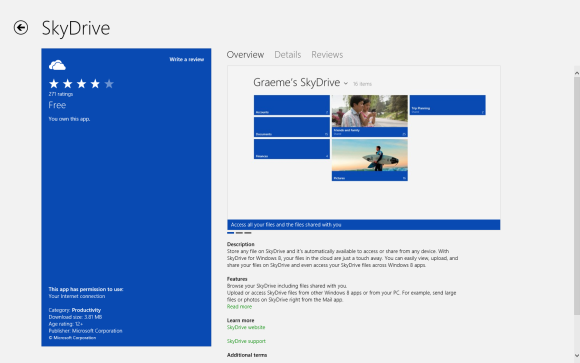The width and height of the screenshot is (580, 363).
Task: Select first screenshot pager indicator
Action: click(230, 233)
